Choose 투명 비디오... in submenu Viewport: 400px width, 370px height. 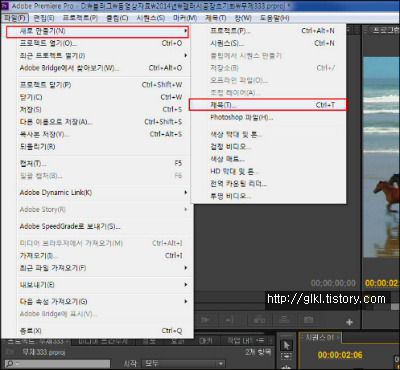[x=269, y=196]
